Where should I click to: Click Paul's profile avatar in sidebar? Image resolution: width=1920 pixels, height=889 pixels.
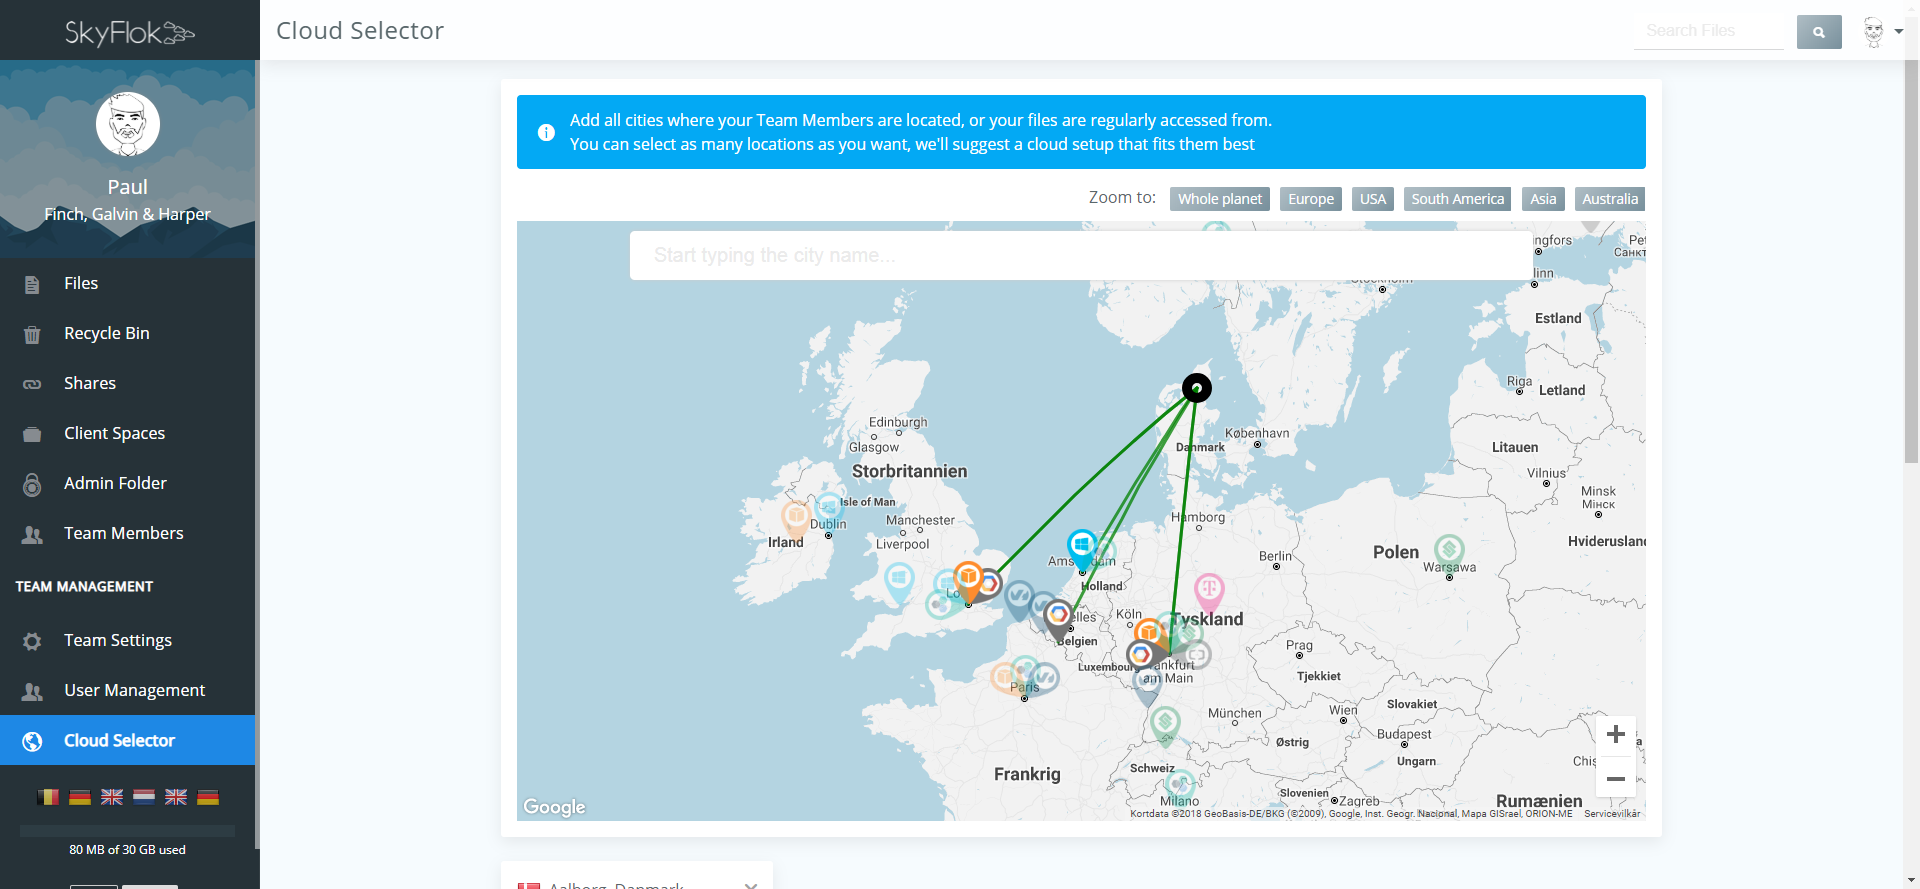[x=128, y=124]
